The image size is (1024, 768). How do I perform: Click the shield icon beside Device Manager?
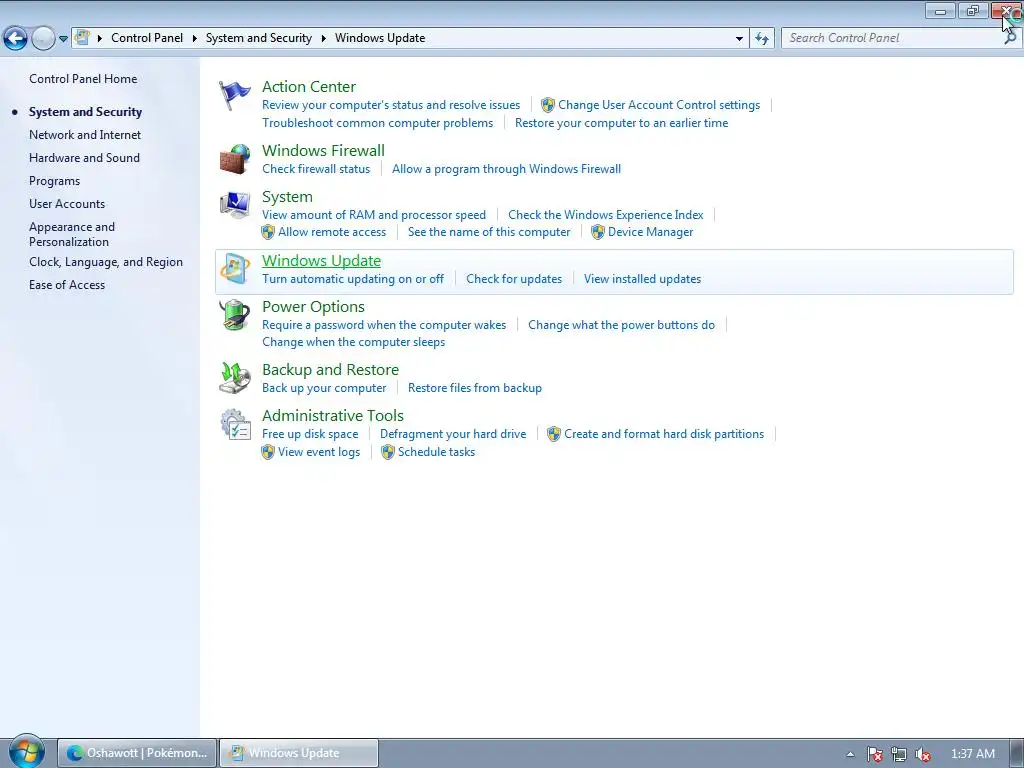click(598, 232)
